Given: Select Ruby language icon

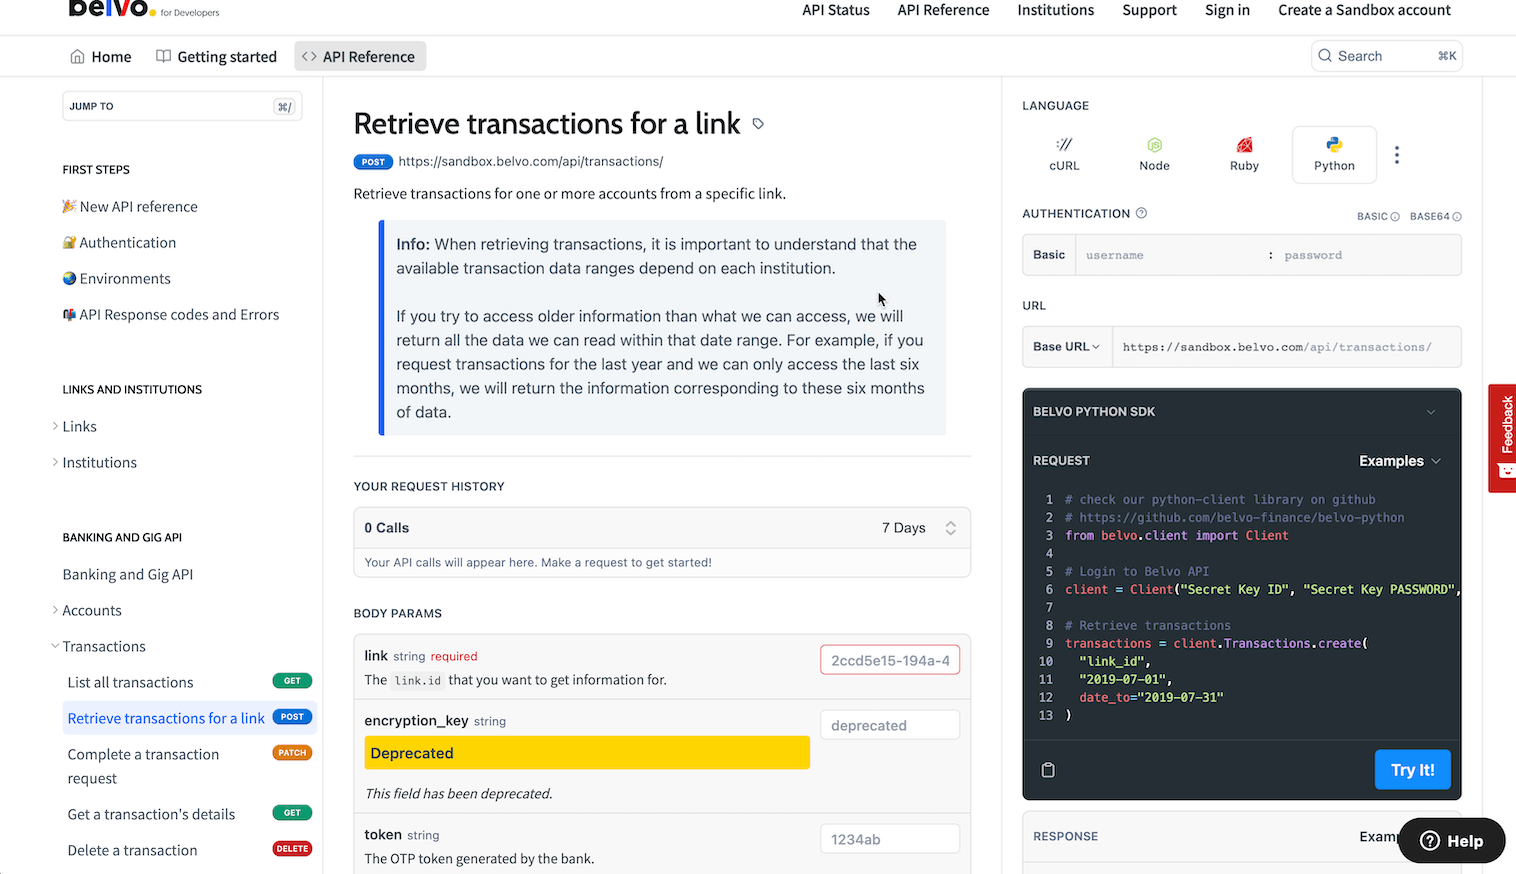Looking at the screenshot, I should pyautogui.click(x=1244, y=145).
